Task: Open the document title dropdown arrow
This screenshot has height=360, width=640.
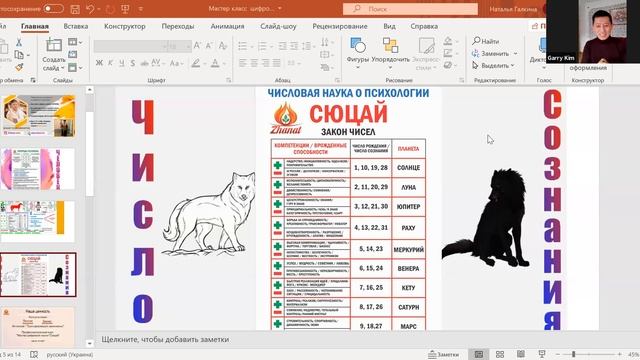Action: coord(280,9)
